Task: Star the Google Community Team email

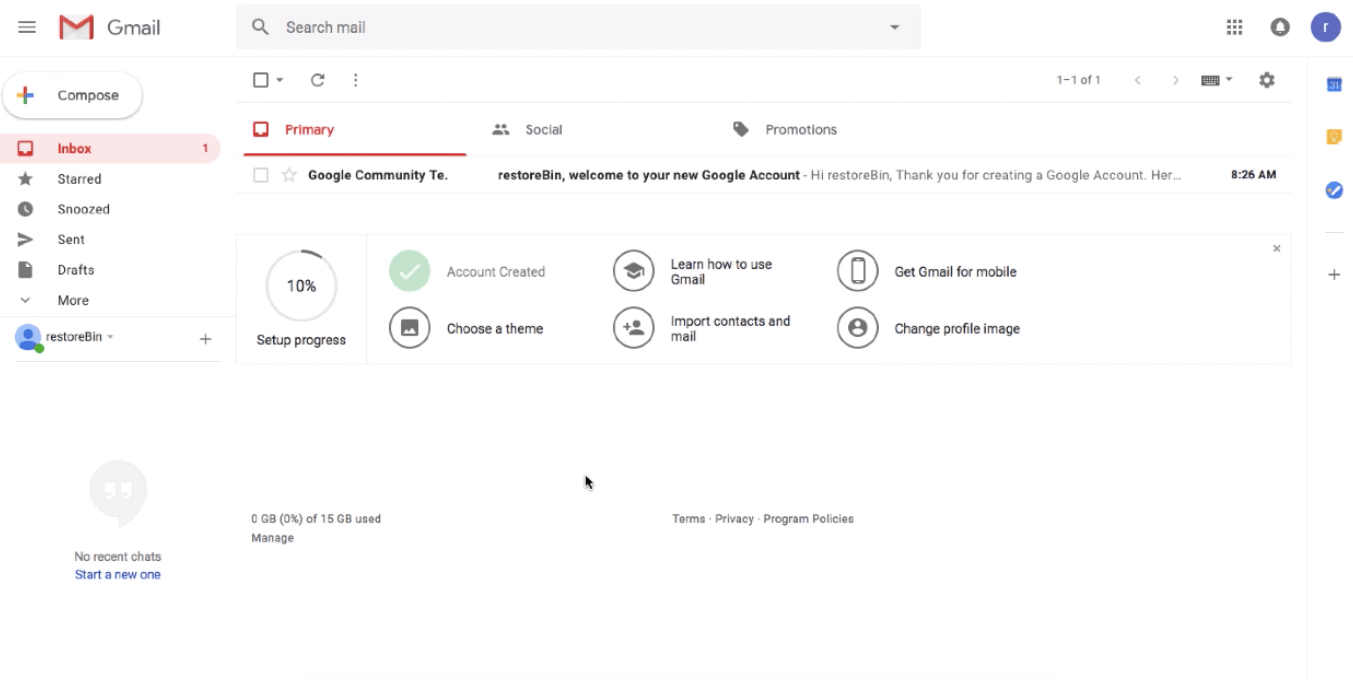Action: (x=289, y=175)
